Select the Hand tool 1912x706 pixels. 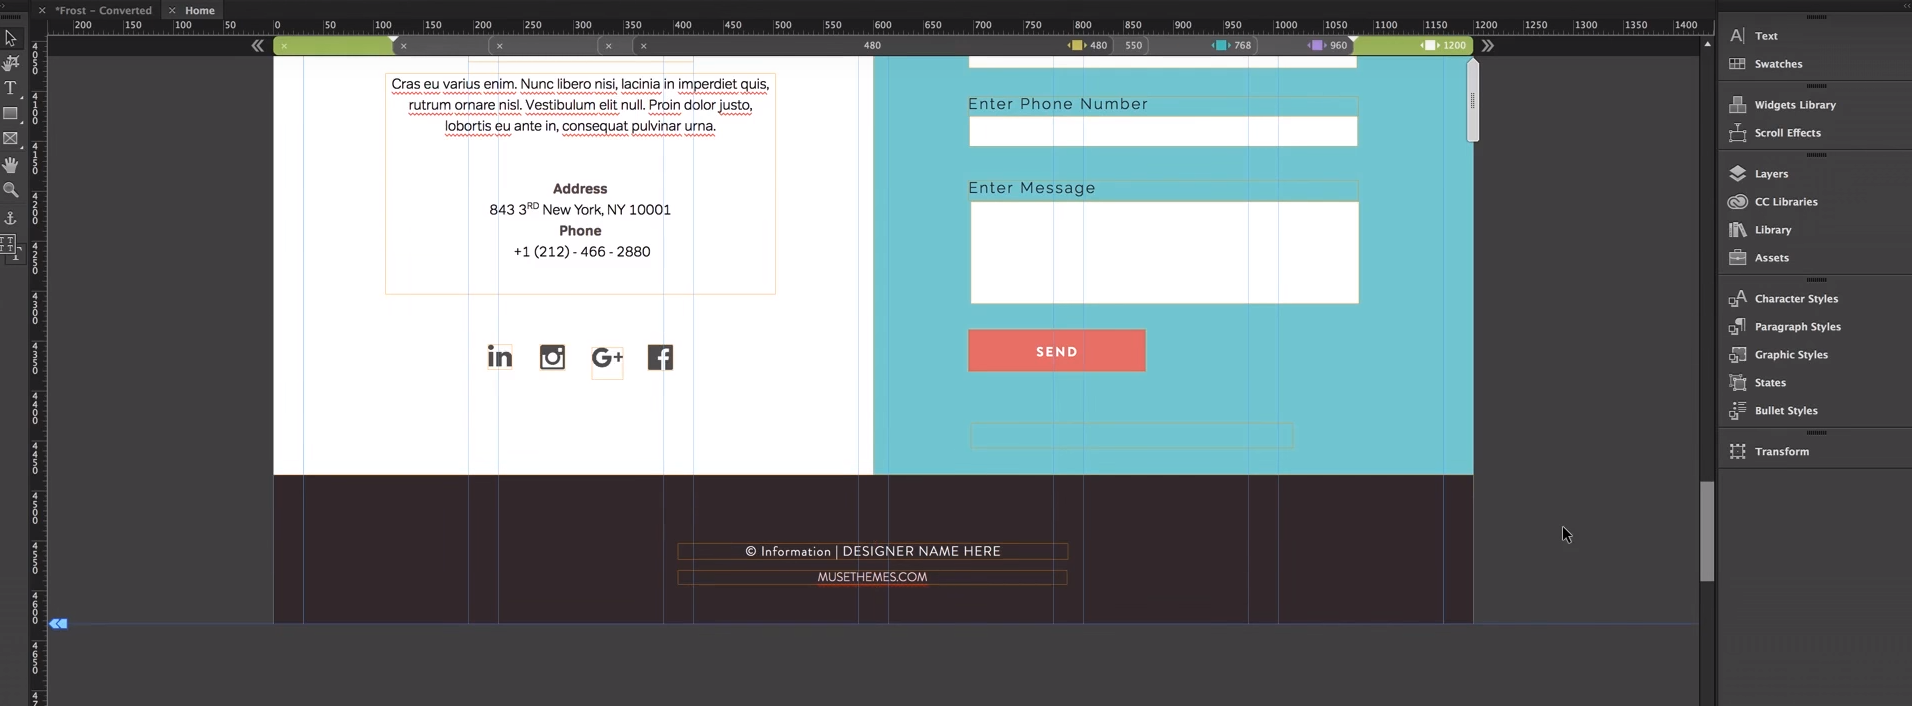pos(11,165)
